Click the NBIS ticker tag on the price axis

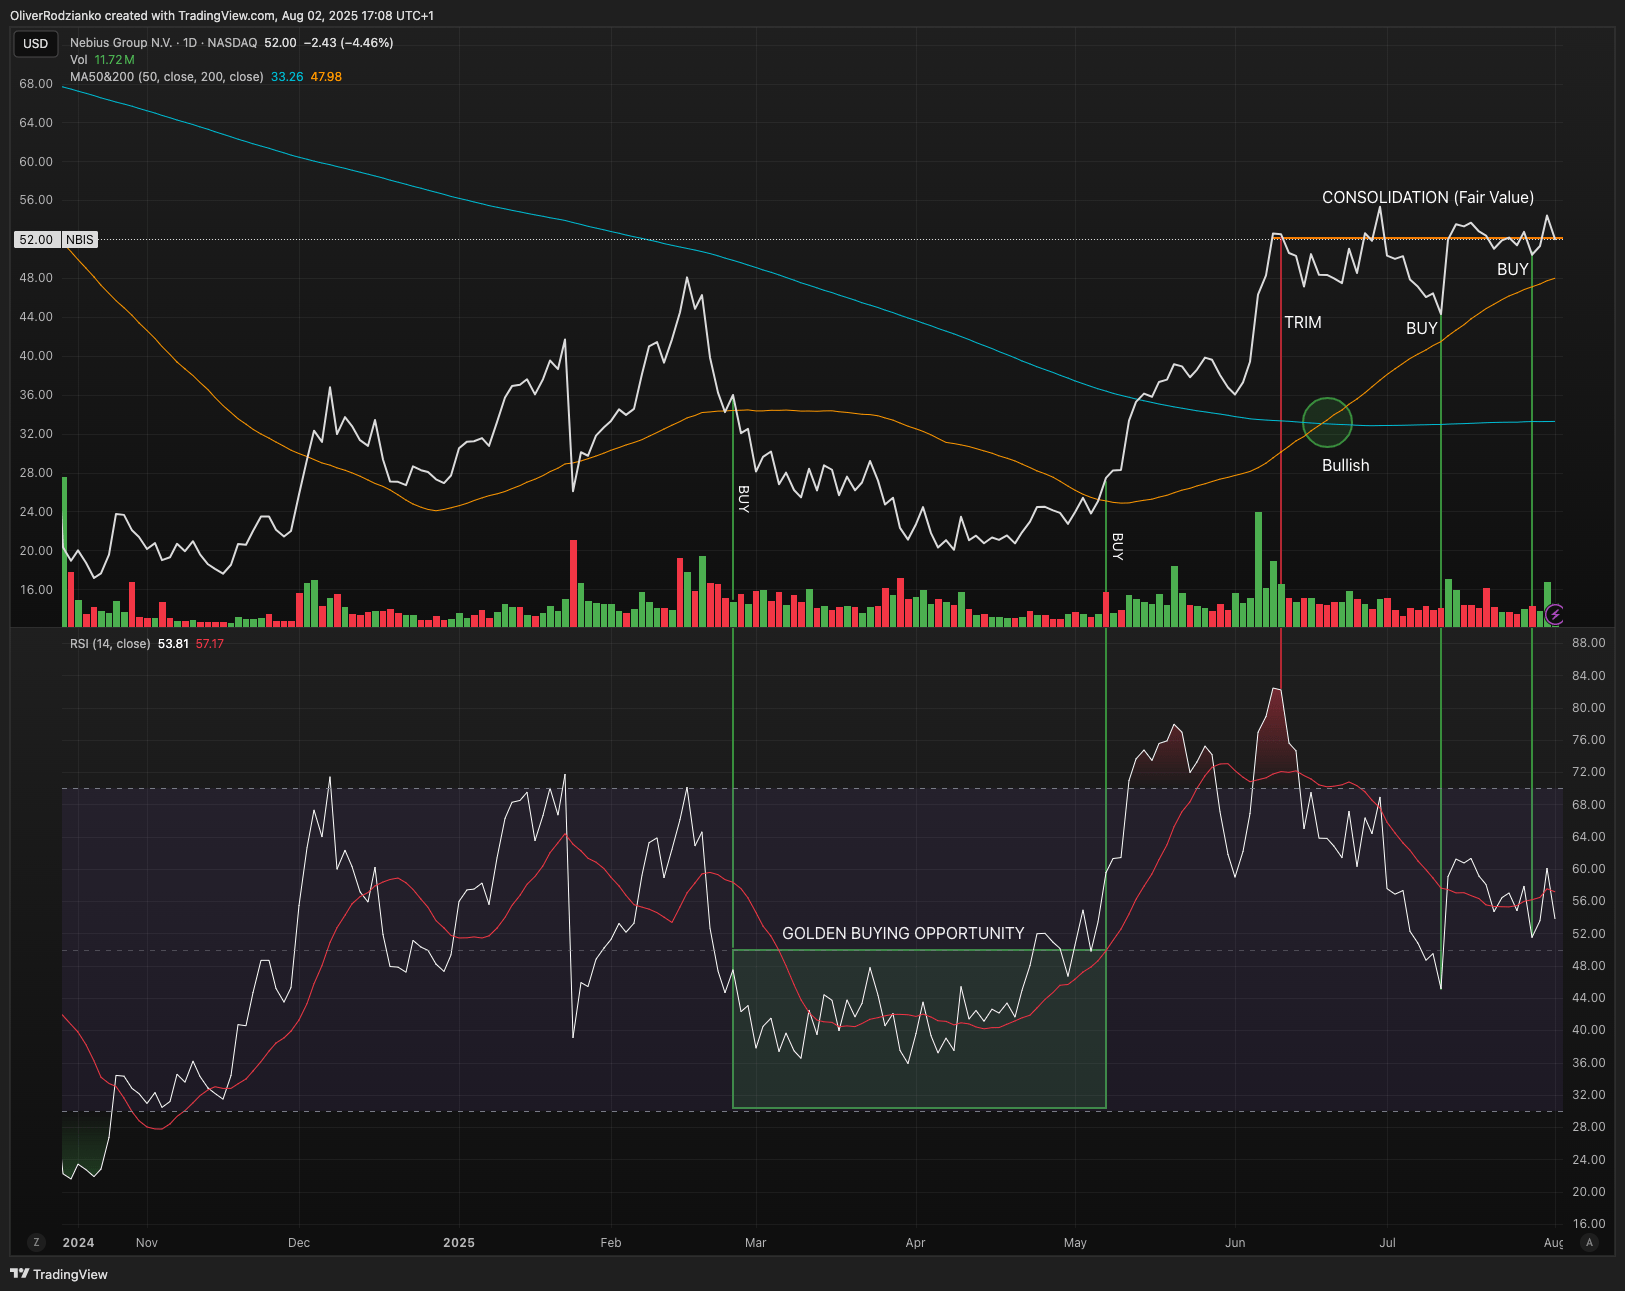pyautogui.click(x=81, y=239)
